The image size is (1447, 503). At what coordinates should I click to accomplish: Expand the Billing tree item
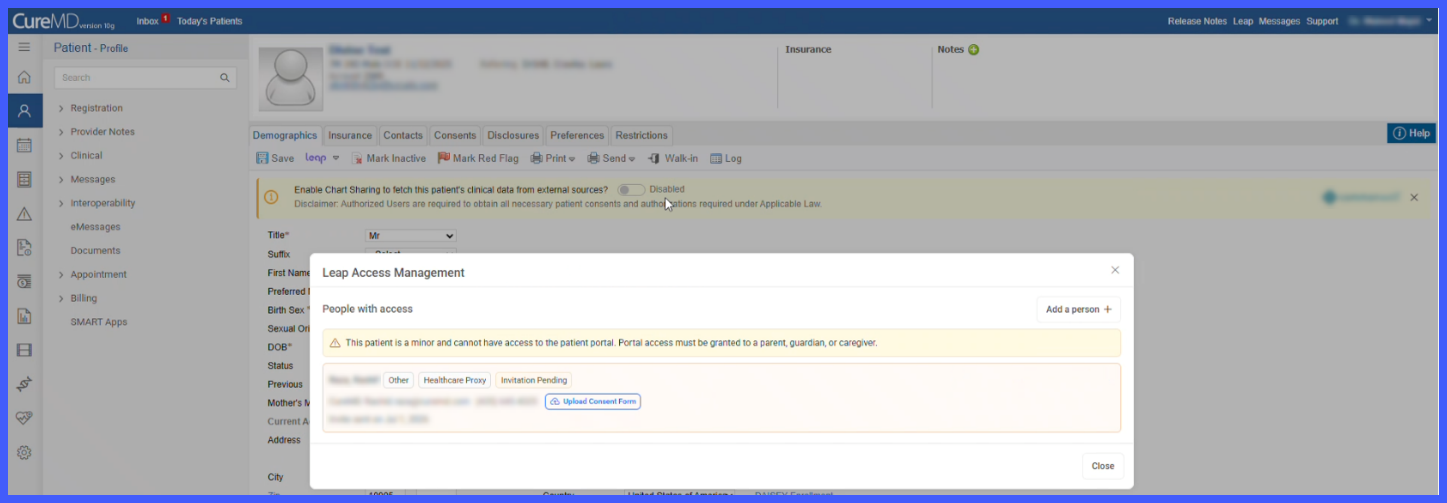(61, 298)
